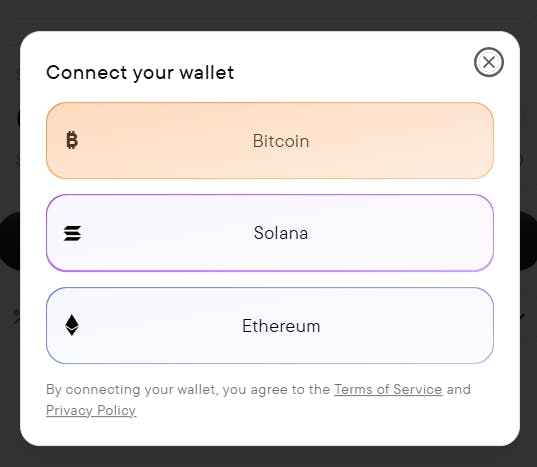Click the "Connect your wallet" heading
Image resolution: width=537 pixels, height=467 pixels.
tap(140, 73)
